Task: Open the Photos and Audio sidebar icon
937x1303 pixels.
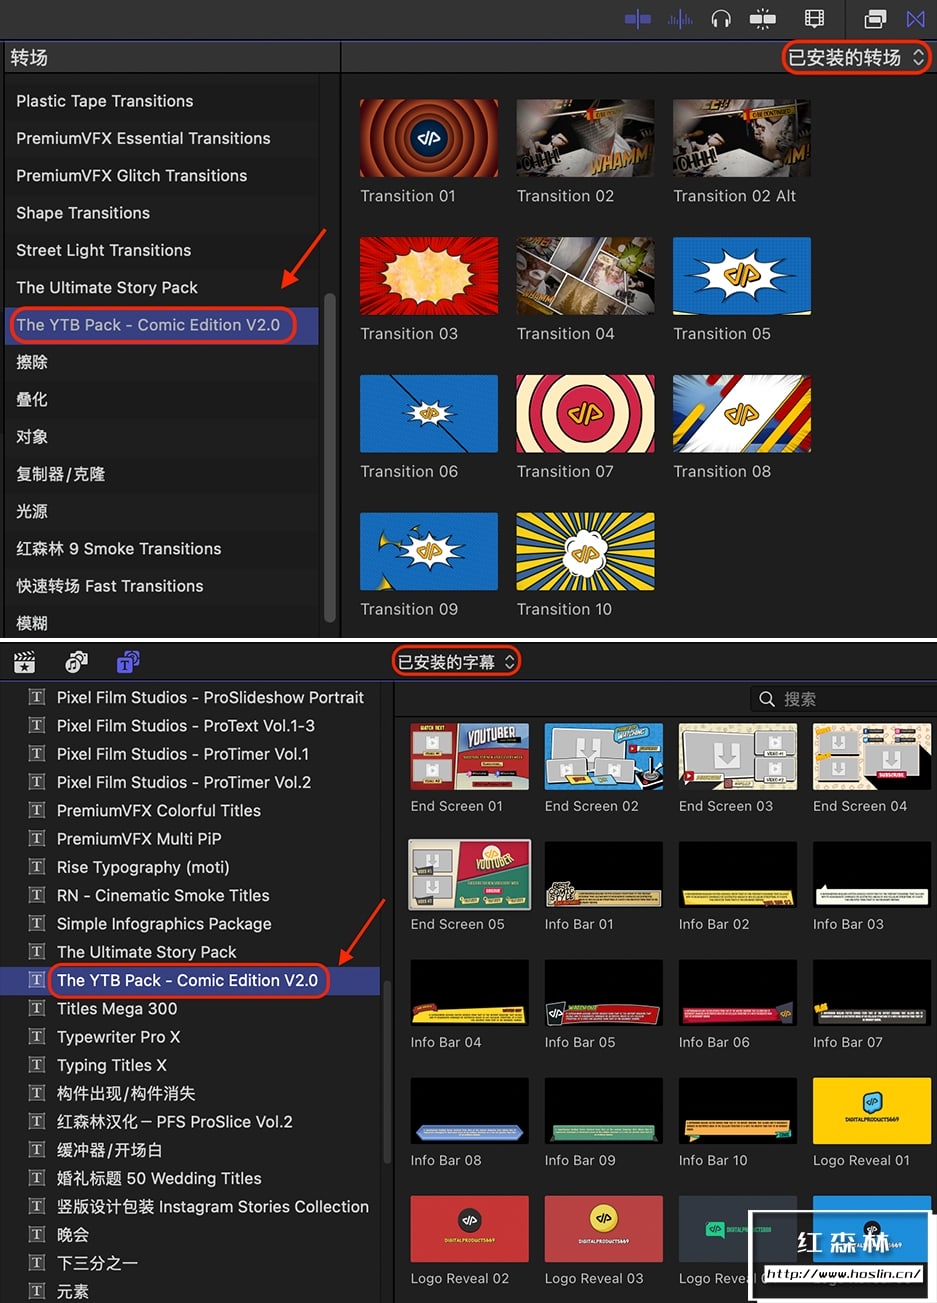Action: pos(76,662)
